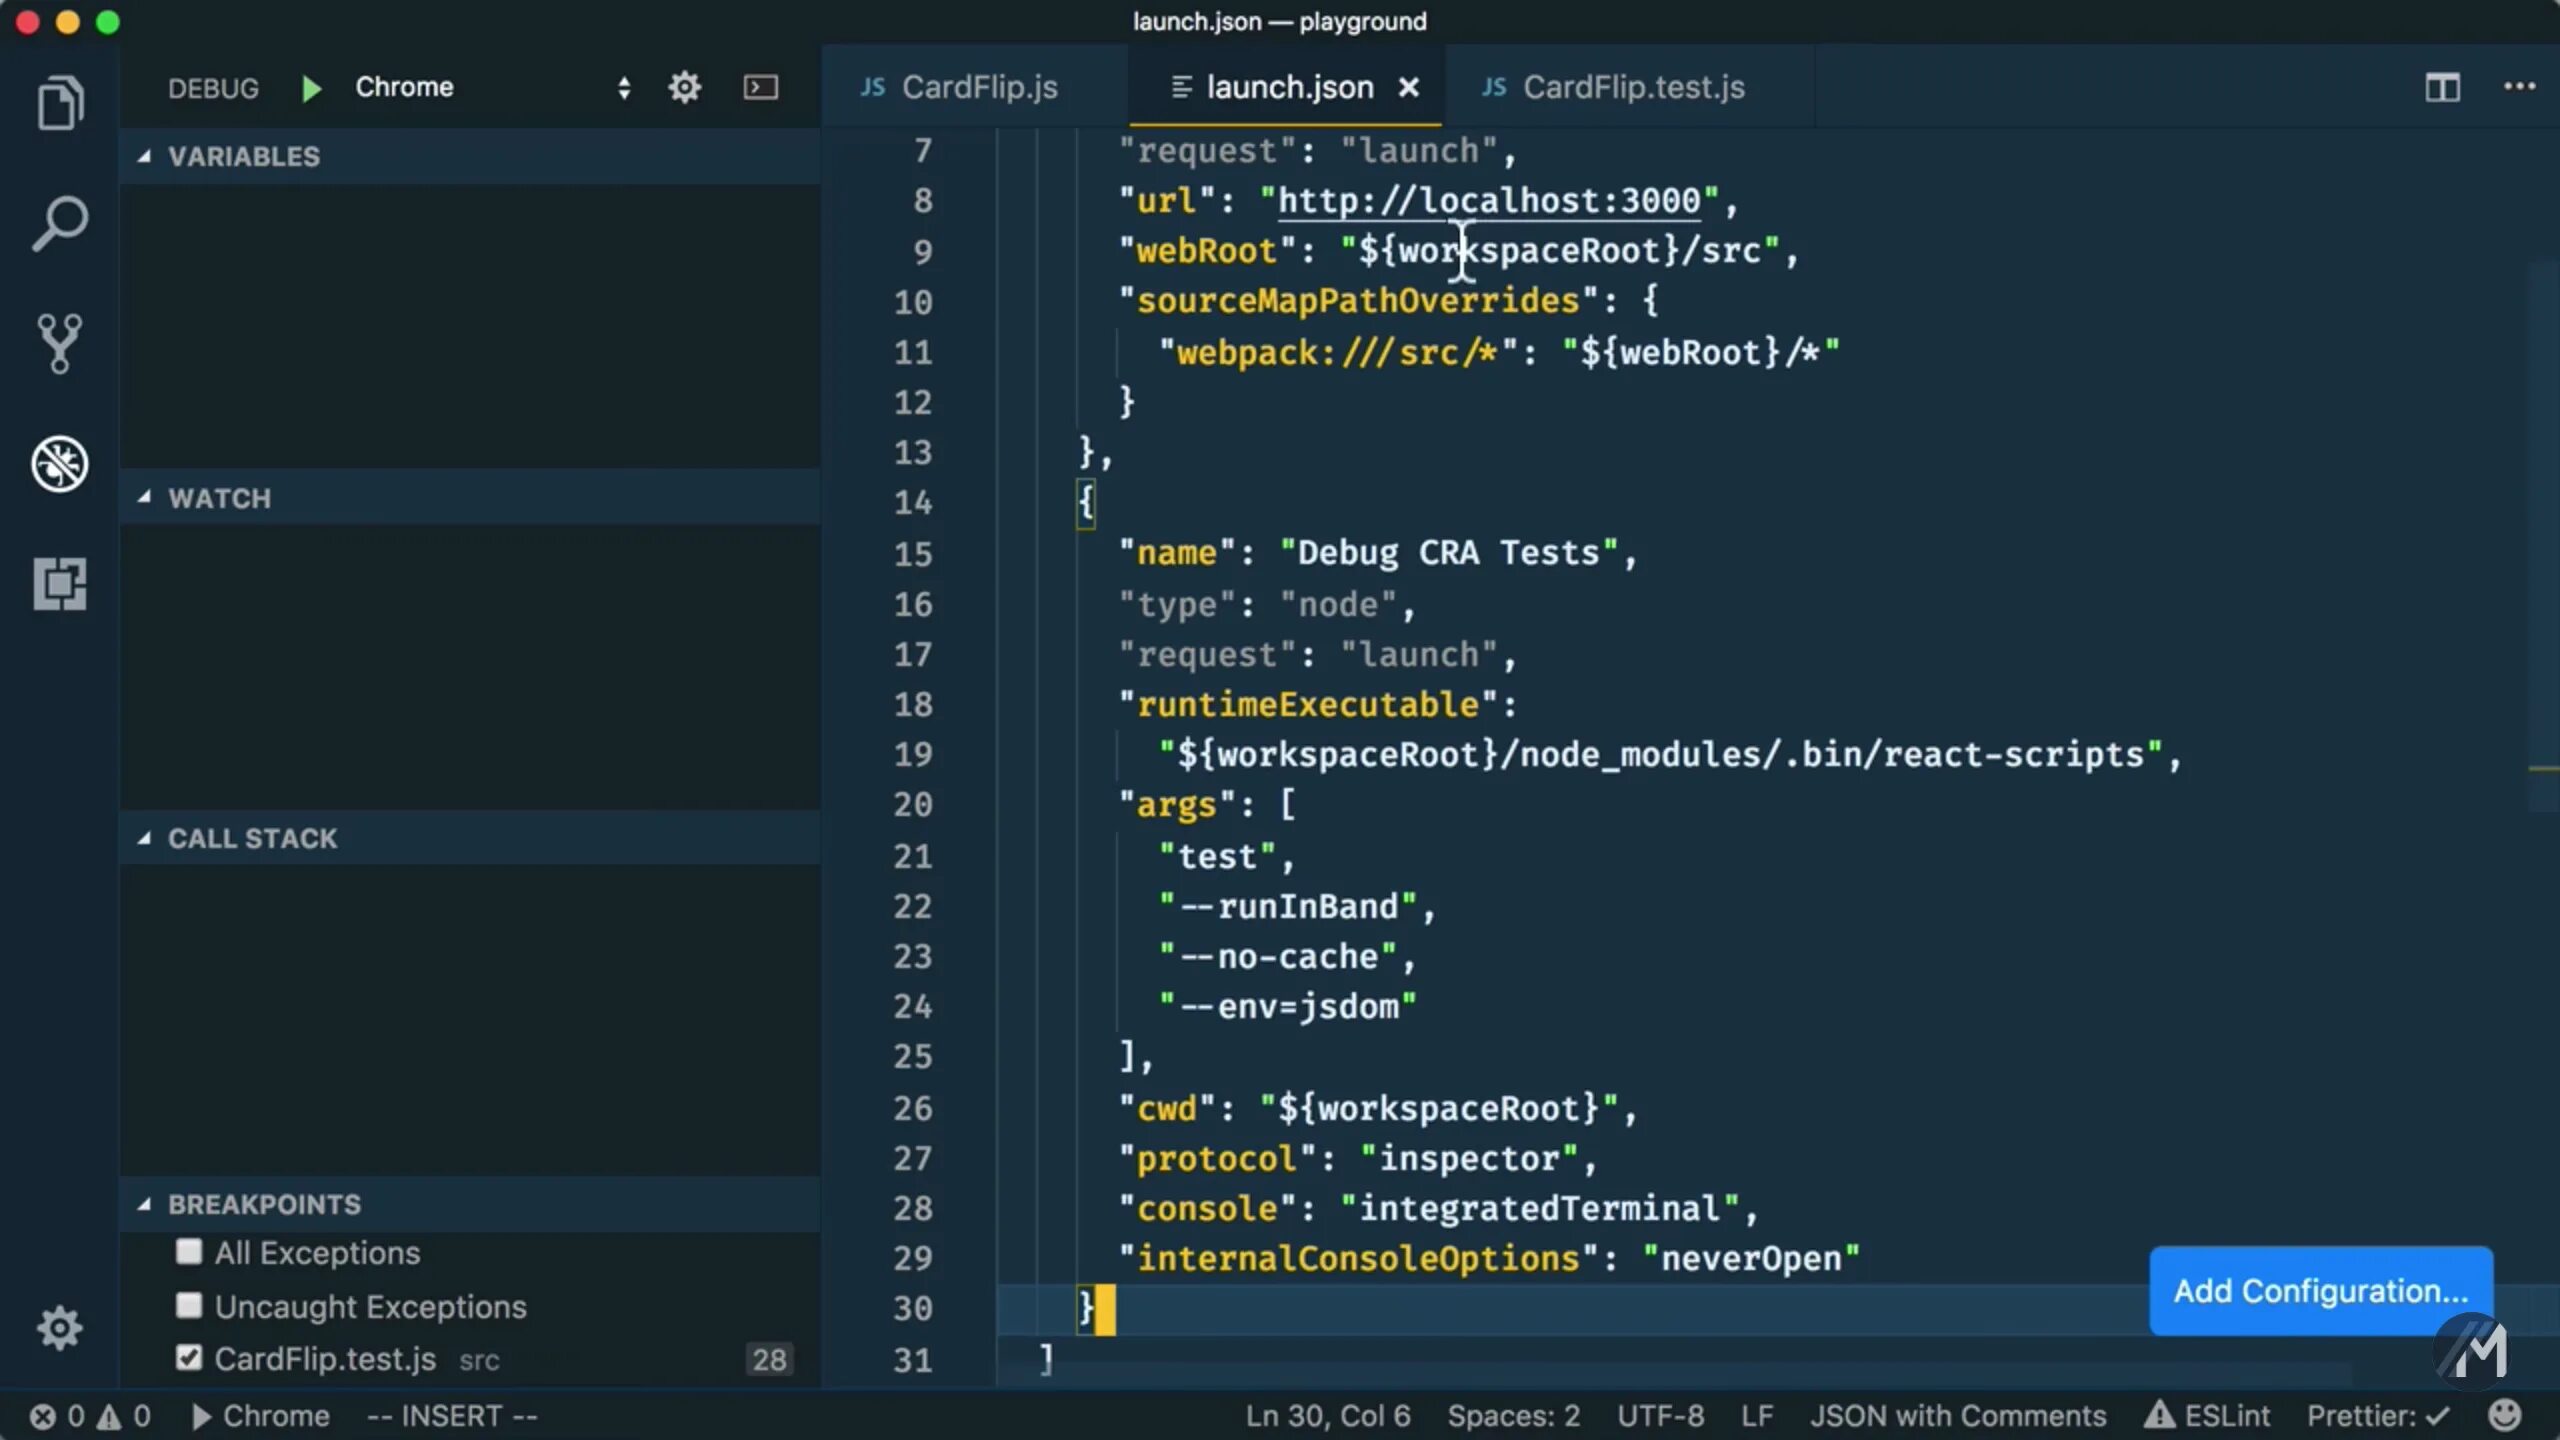Screen dimensions: 2560x1440
Task: Switch to the CardFlip.test.js tab
Action: click(x=1632, y=88)
